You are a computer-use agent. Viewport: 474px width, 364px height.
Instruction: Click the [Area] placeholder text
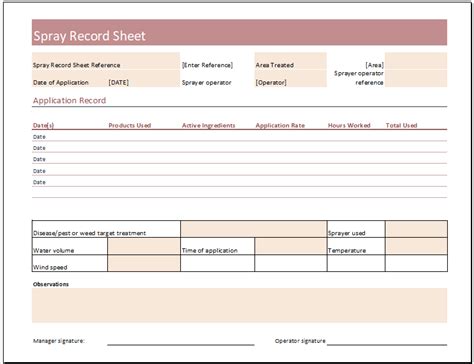[374, 65]
